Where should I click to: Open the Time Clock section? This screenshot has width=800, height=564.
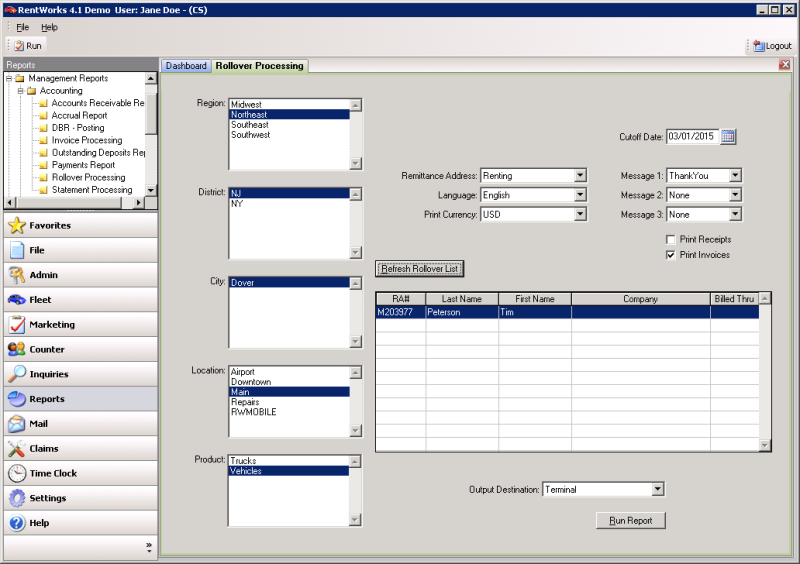click(x=81, y=473)
